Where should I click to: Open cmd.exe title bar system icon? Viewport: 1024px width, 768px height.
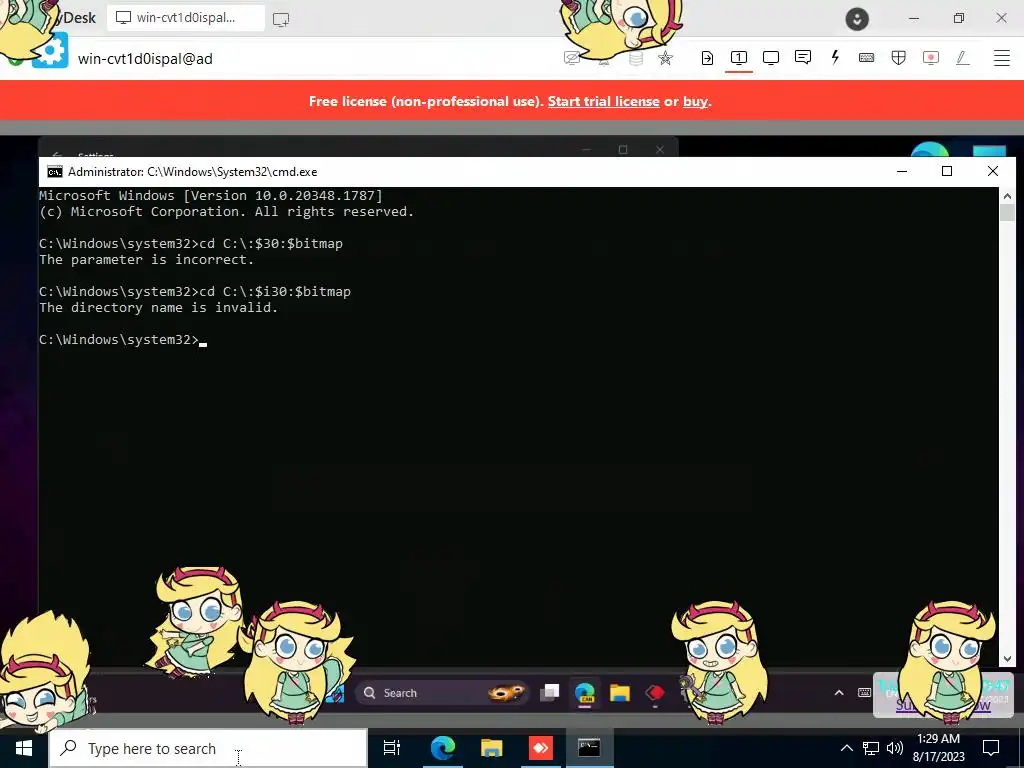point(55,172)
